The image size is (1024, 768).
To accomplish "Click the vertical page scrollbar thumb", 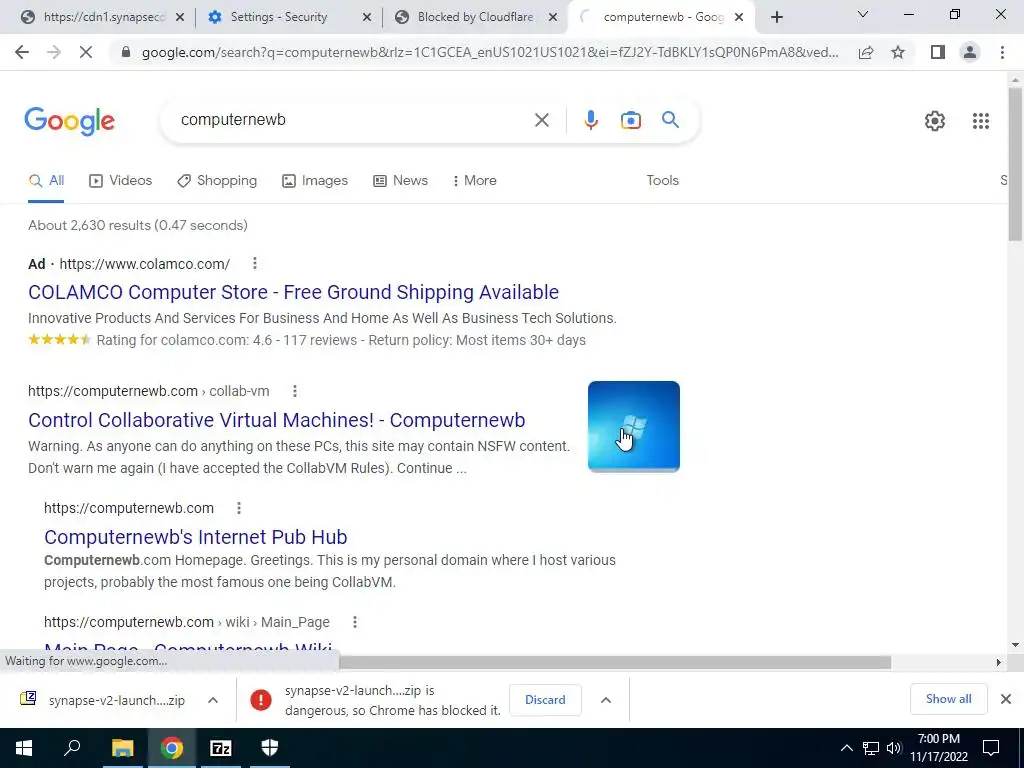I will (1015, 163).
